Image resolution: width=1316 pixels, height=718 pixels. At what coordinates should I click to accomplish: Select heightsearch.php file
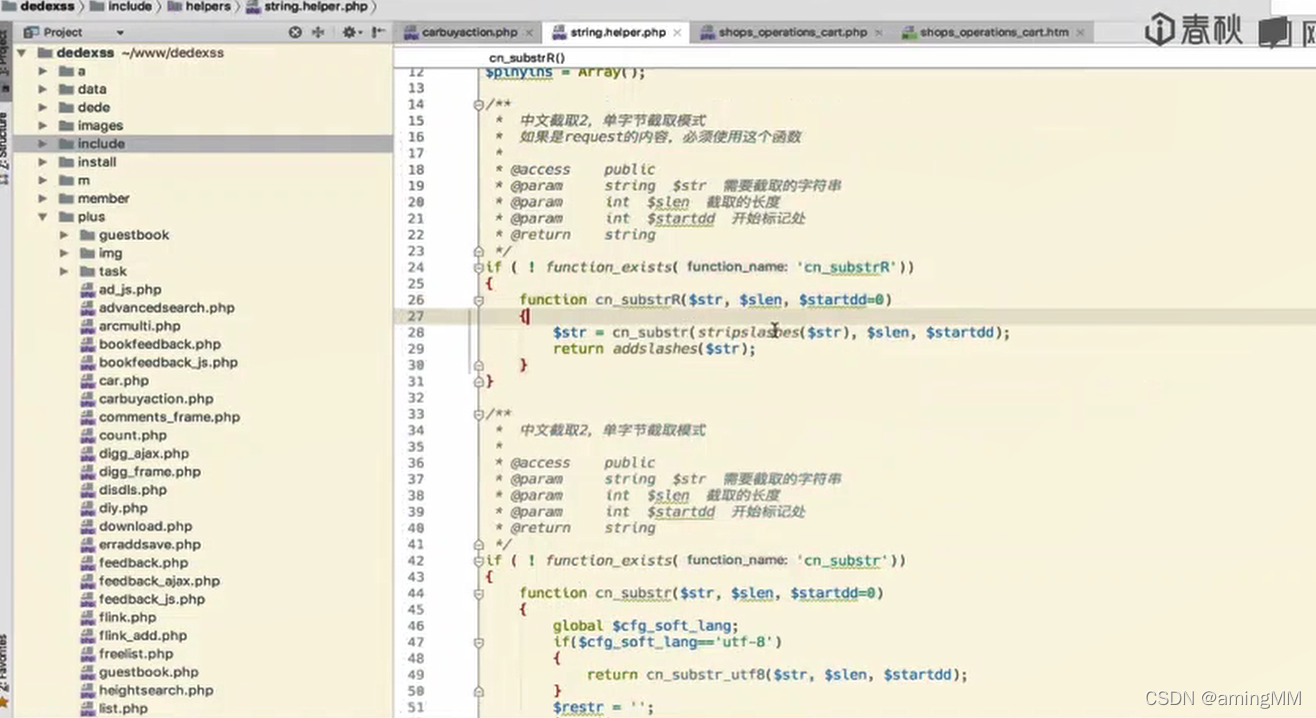tap(155, 690)
